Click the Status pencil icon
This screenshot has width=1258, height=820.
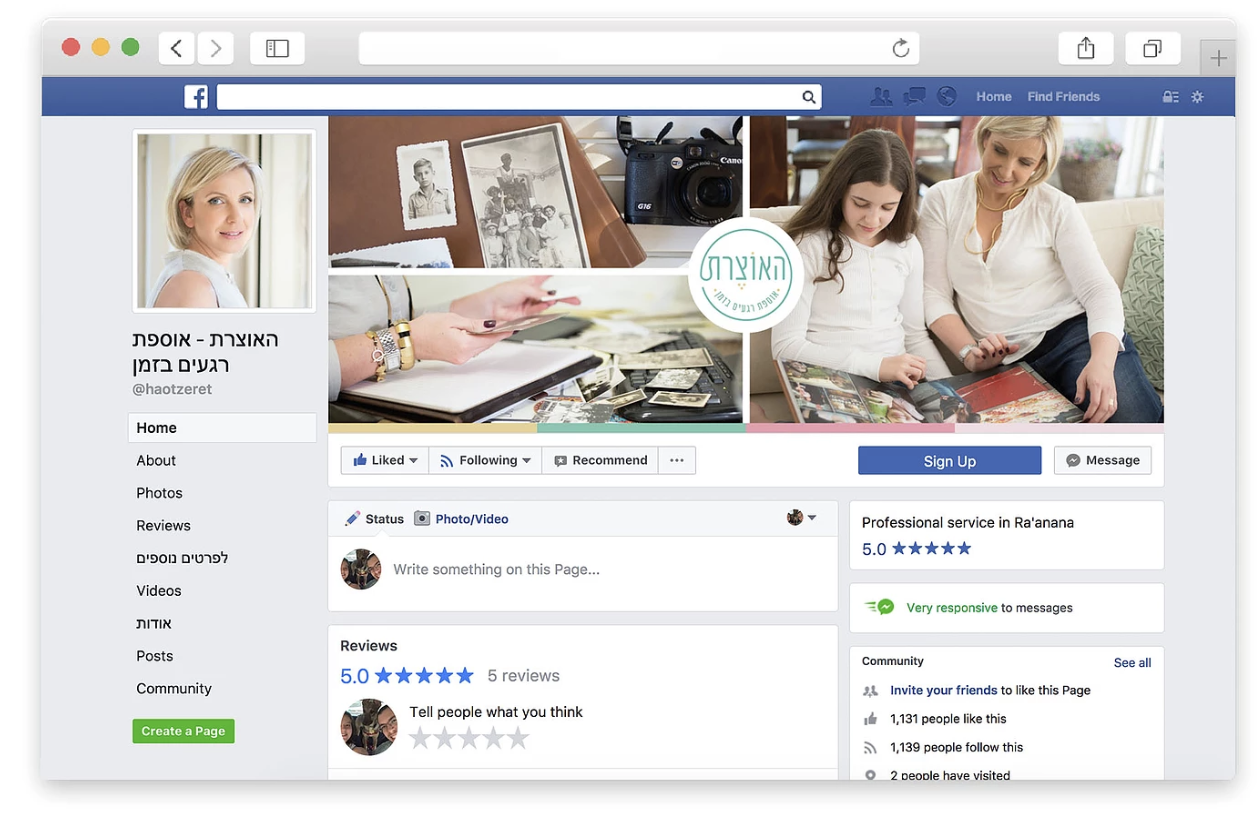(352, 519)
